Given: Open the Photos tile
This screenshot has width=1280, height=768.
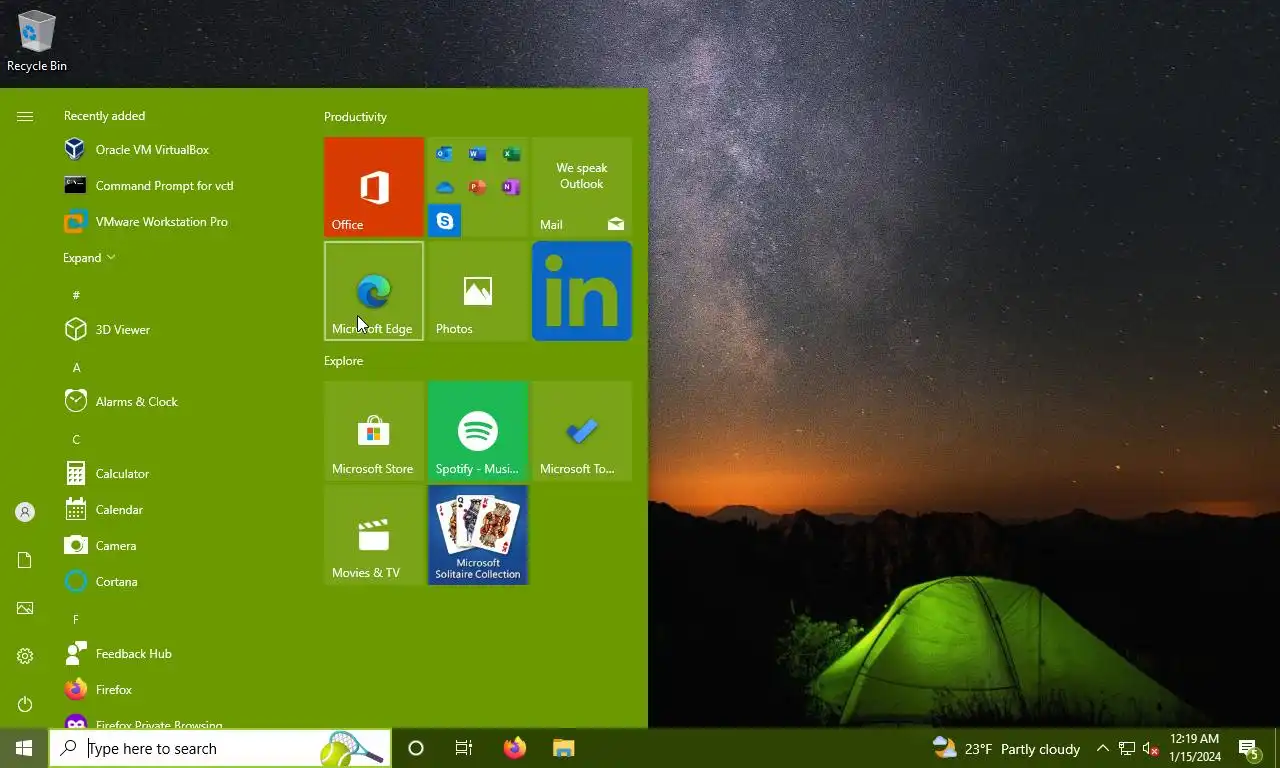Looking at the screenshot, I should click(x=478, y=291).
